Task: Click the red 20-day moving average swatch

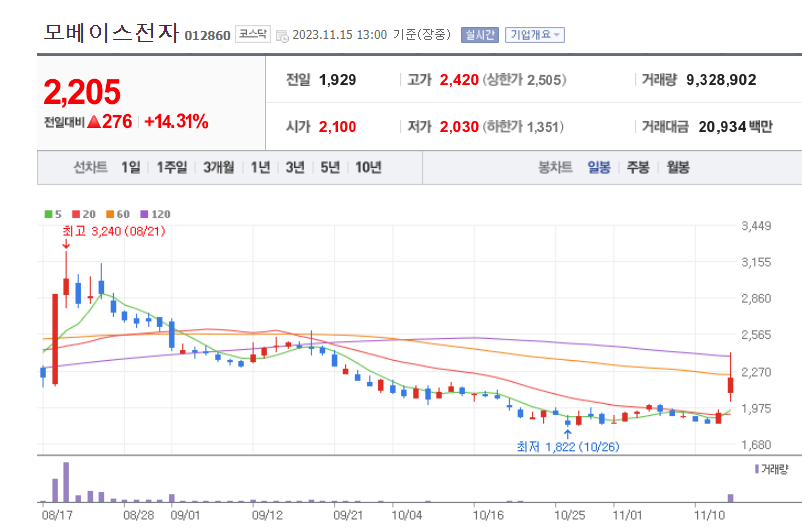Action: click(x=76, y=214)
